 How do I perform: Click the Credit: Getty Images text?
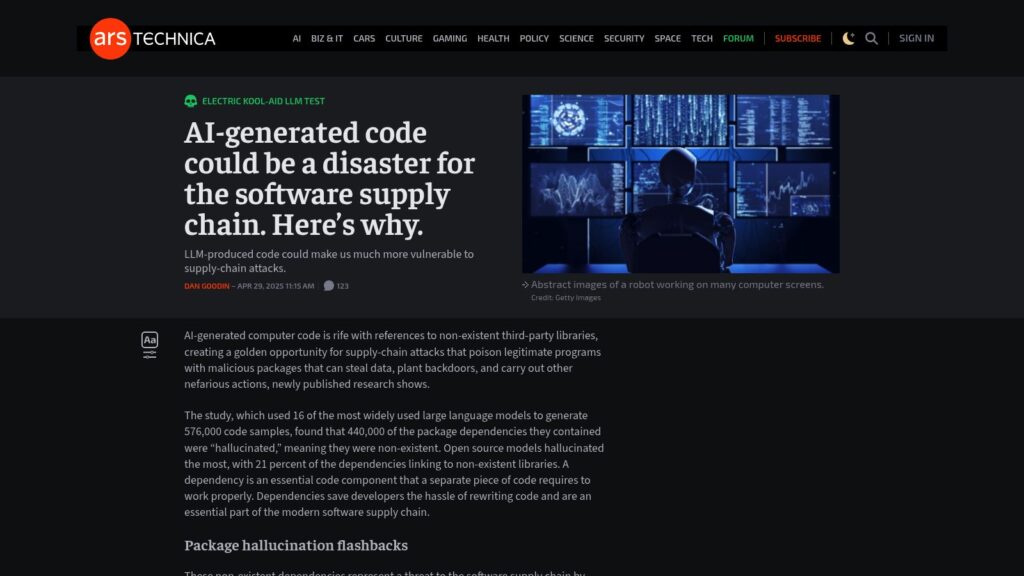click(x=566, y=298)
